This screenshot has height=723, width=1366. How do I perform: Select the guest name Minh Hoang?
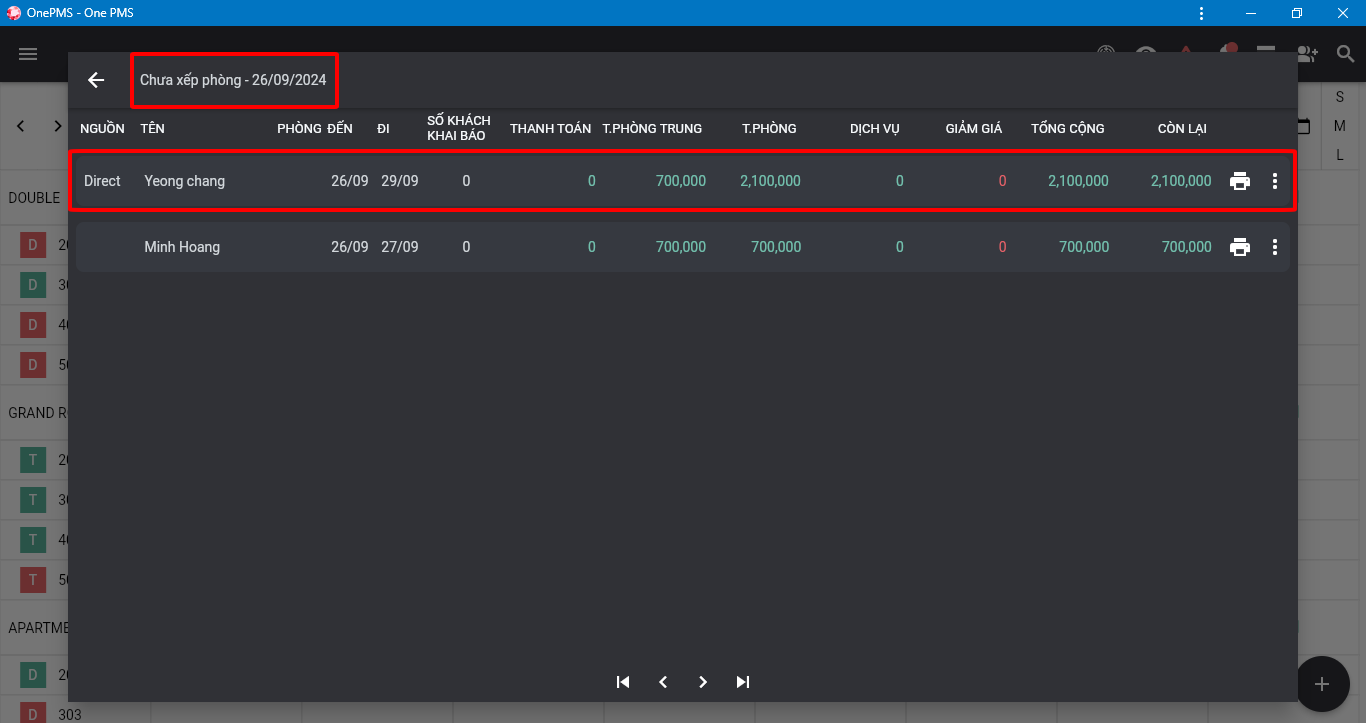182,247
